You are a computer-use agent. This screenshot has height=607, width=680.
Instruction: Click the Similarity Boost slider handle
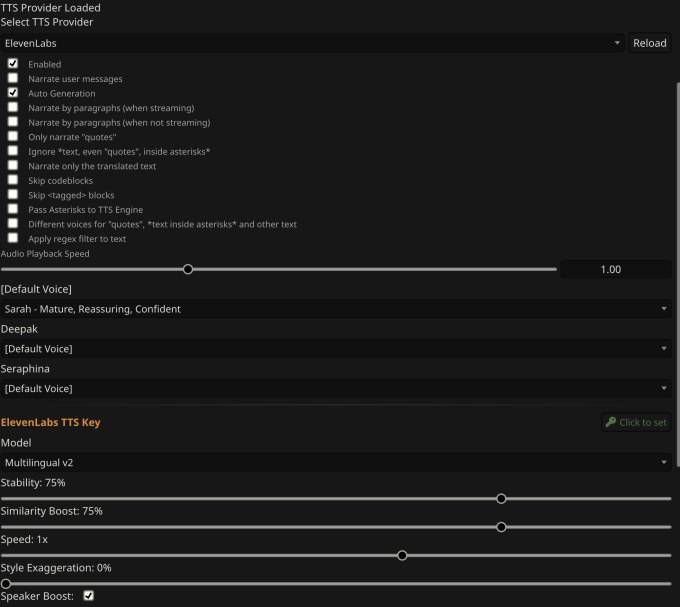click(x=501, y=527)
